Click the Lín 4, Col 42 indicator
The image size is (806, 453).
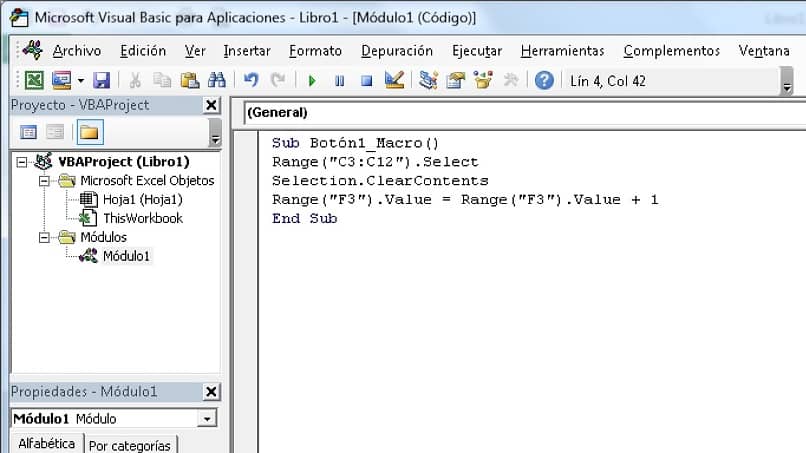[x=608, y=81]
